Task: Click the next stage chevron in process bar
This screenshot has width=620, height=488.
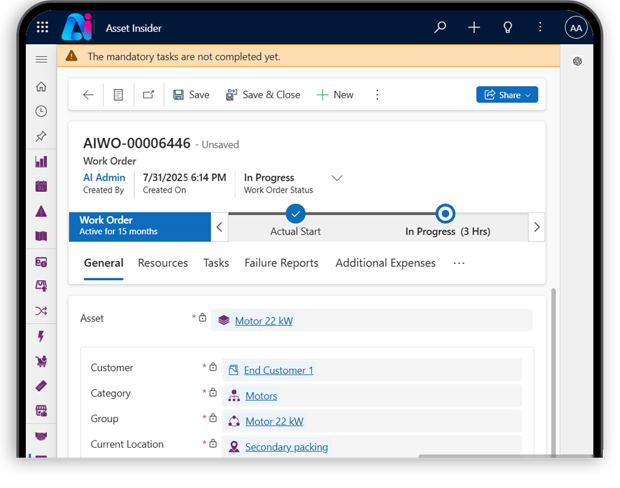Action: [537, 227]
